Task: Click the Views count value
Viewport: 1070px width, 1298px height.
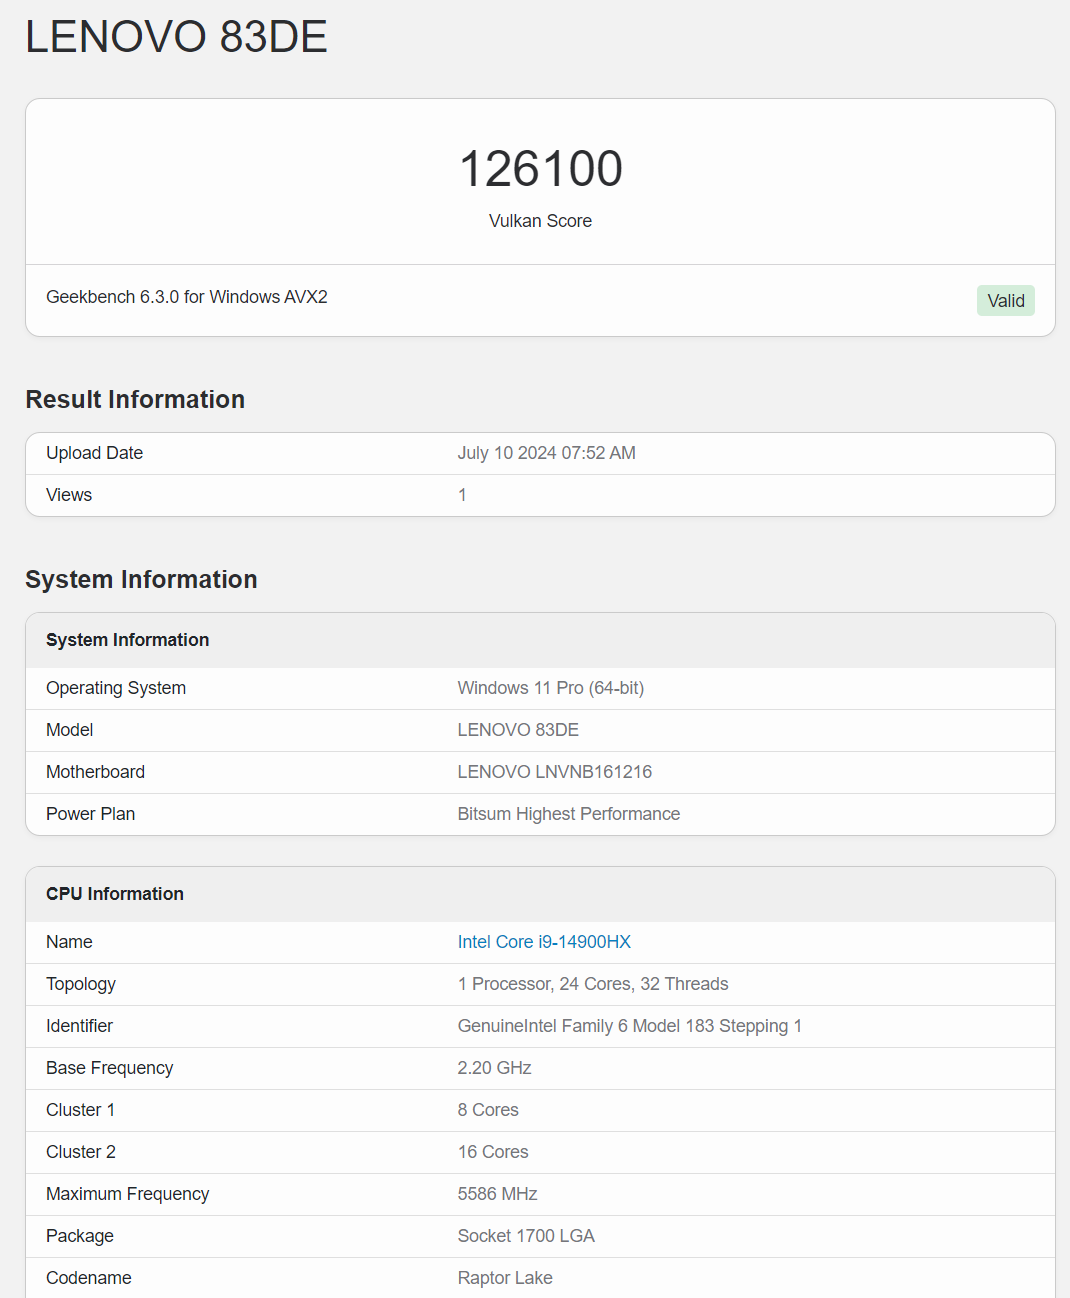Action: pyautogui.click(x=462, y=495)
